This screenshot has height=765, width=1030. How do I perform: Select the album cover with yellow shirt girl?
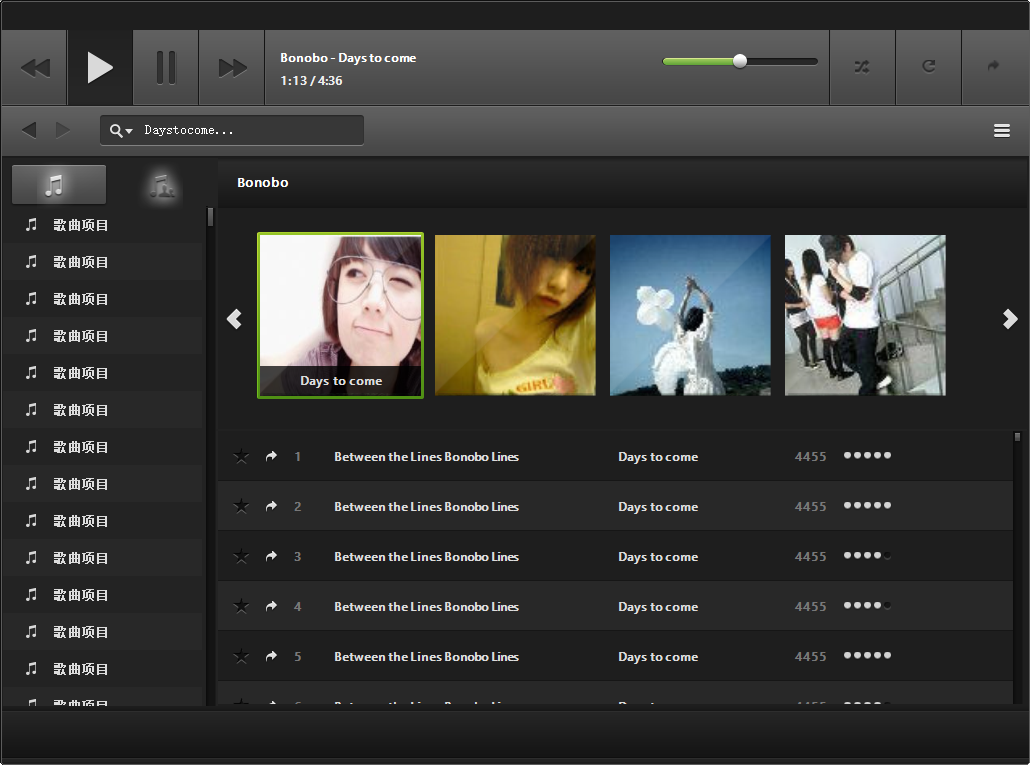(x=515, y=315)
